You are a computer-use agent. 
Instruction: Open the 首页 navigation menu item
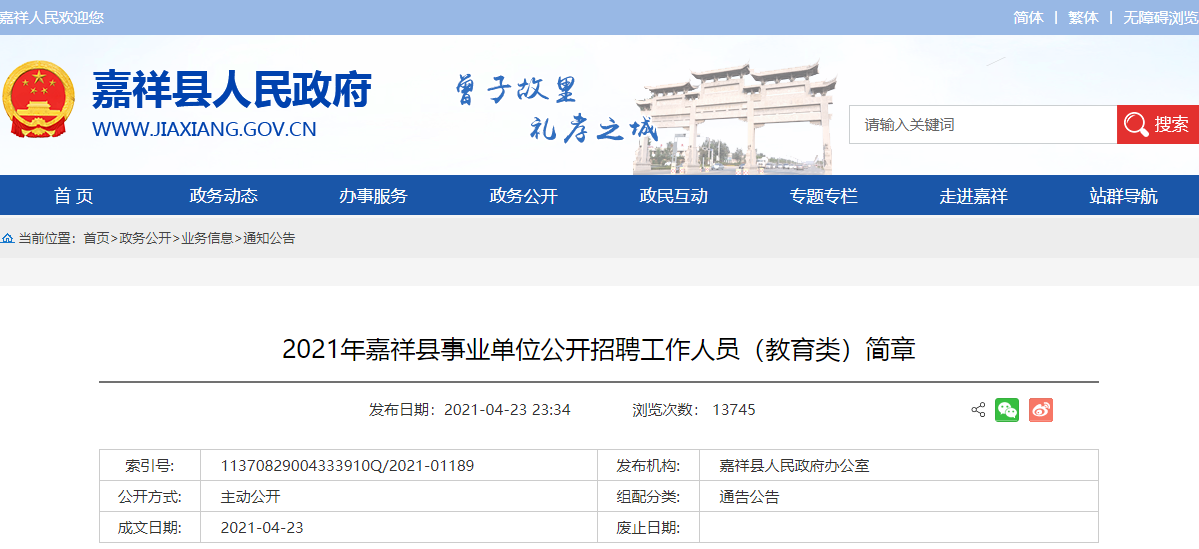click(x=74, y=197)
